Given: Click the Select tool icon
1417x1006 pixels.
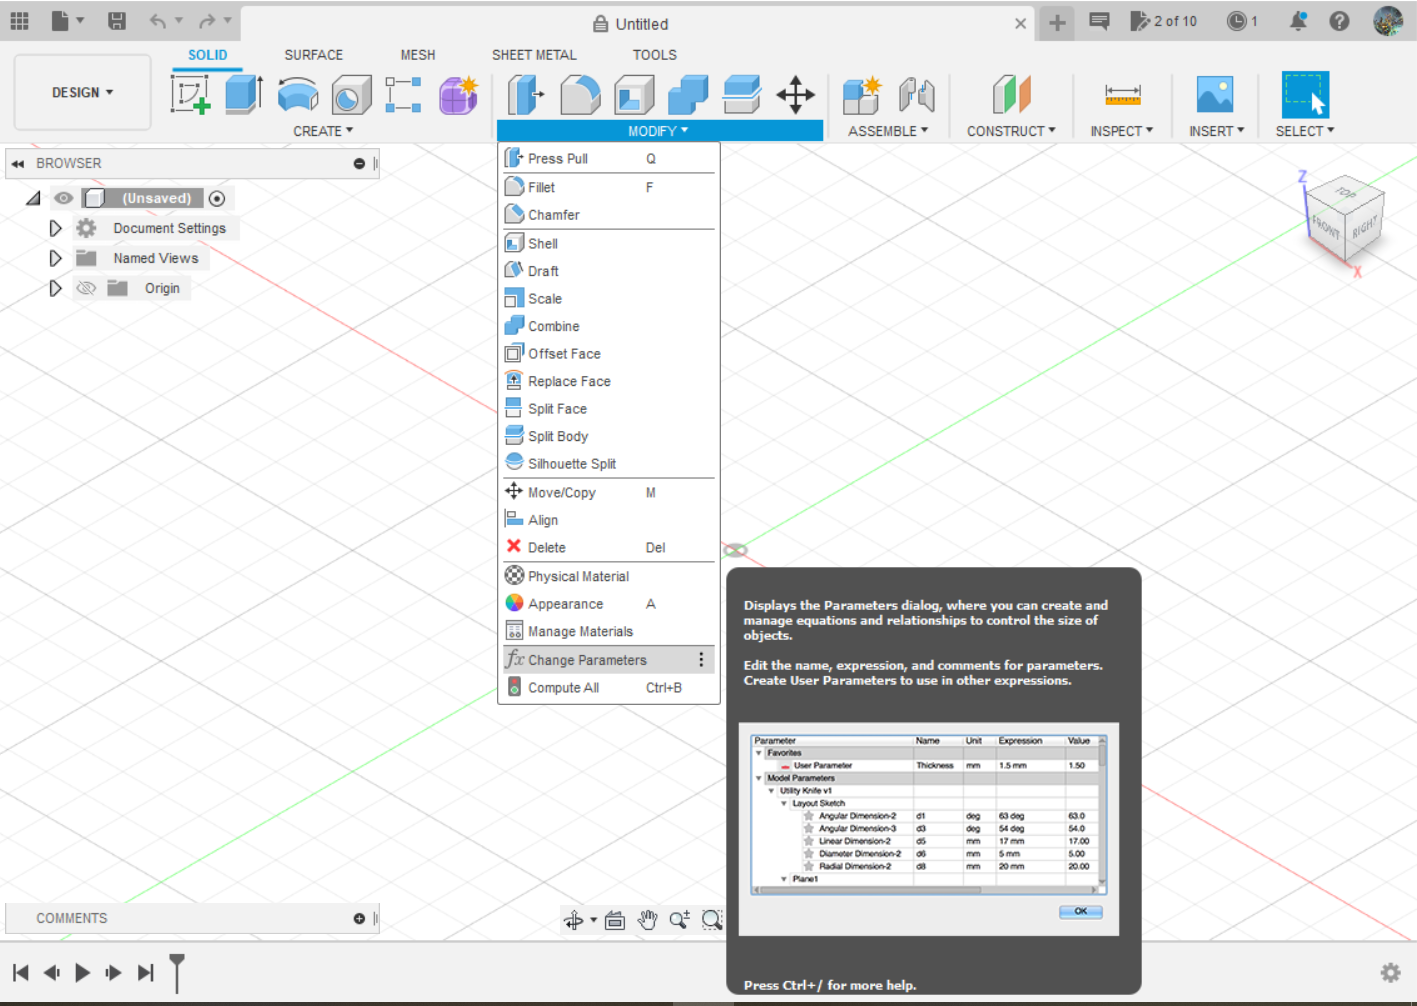Looking at the screenshot, I should [1305, 95].
